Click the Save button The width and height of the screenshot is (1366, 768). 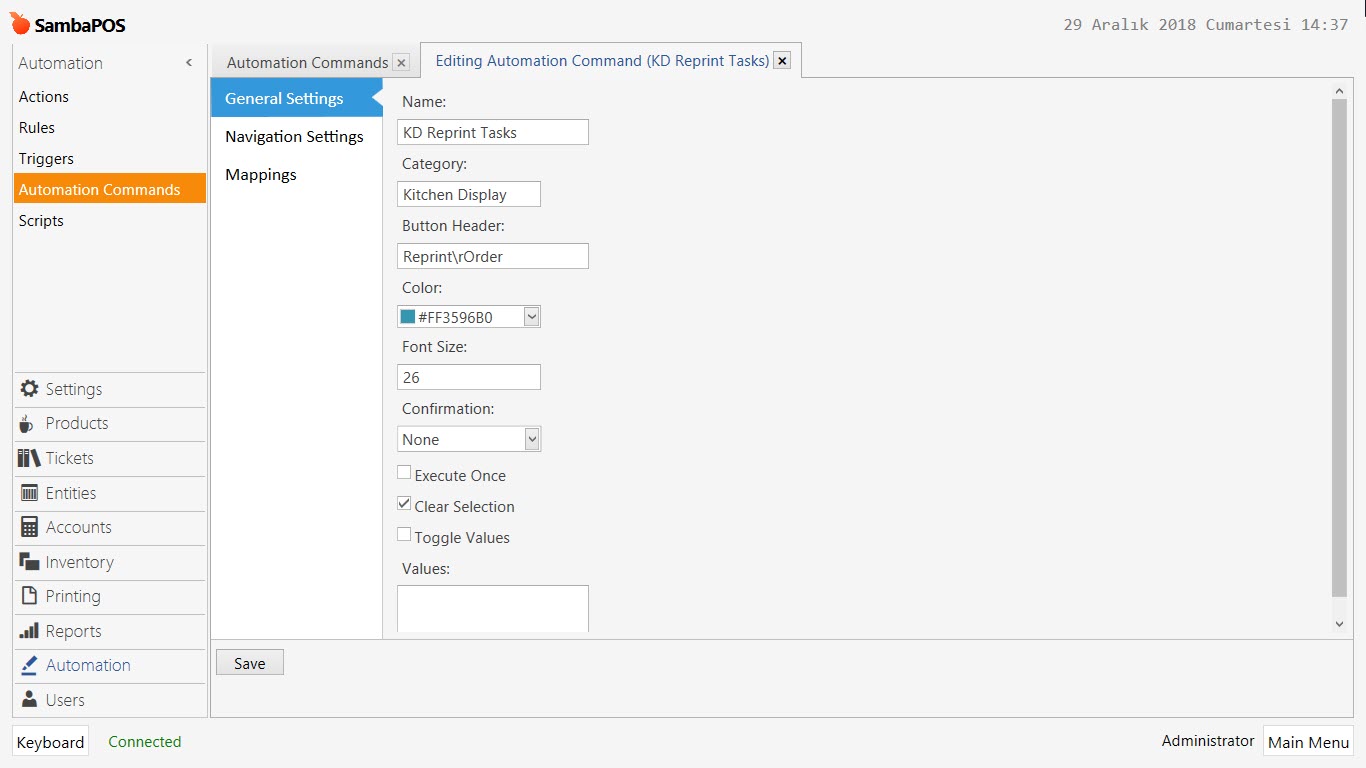point(250,663)
